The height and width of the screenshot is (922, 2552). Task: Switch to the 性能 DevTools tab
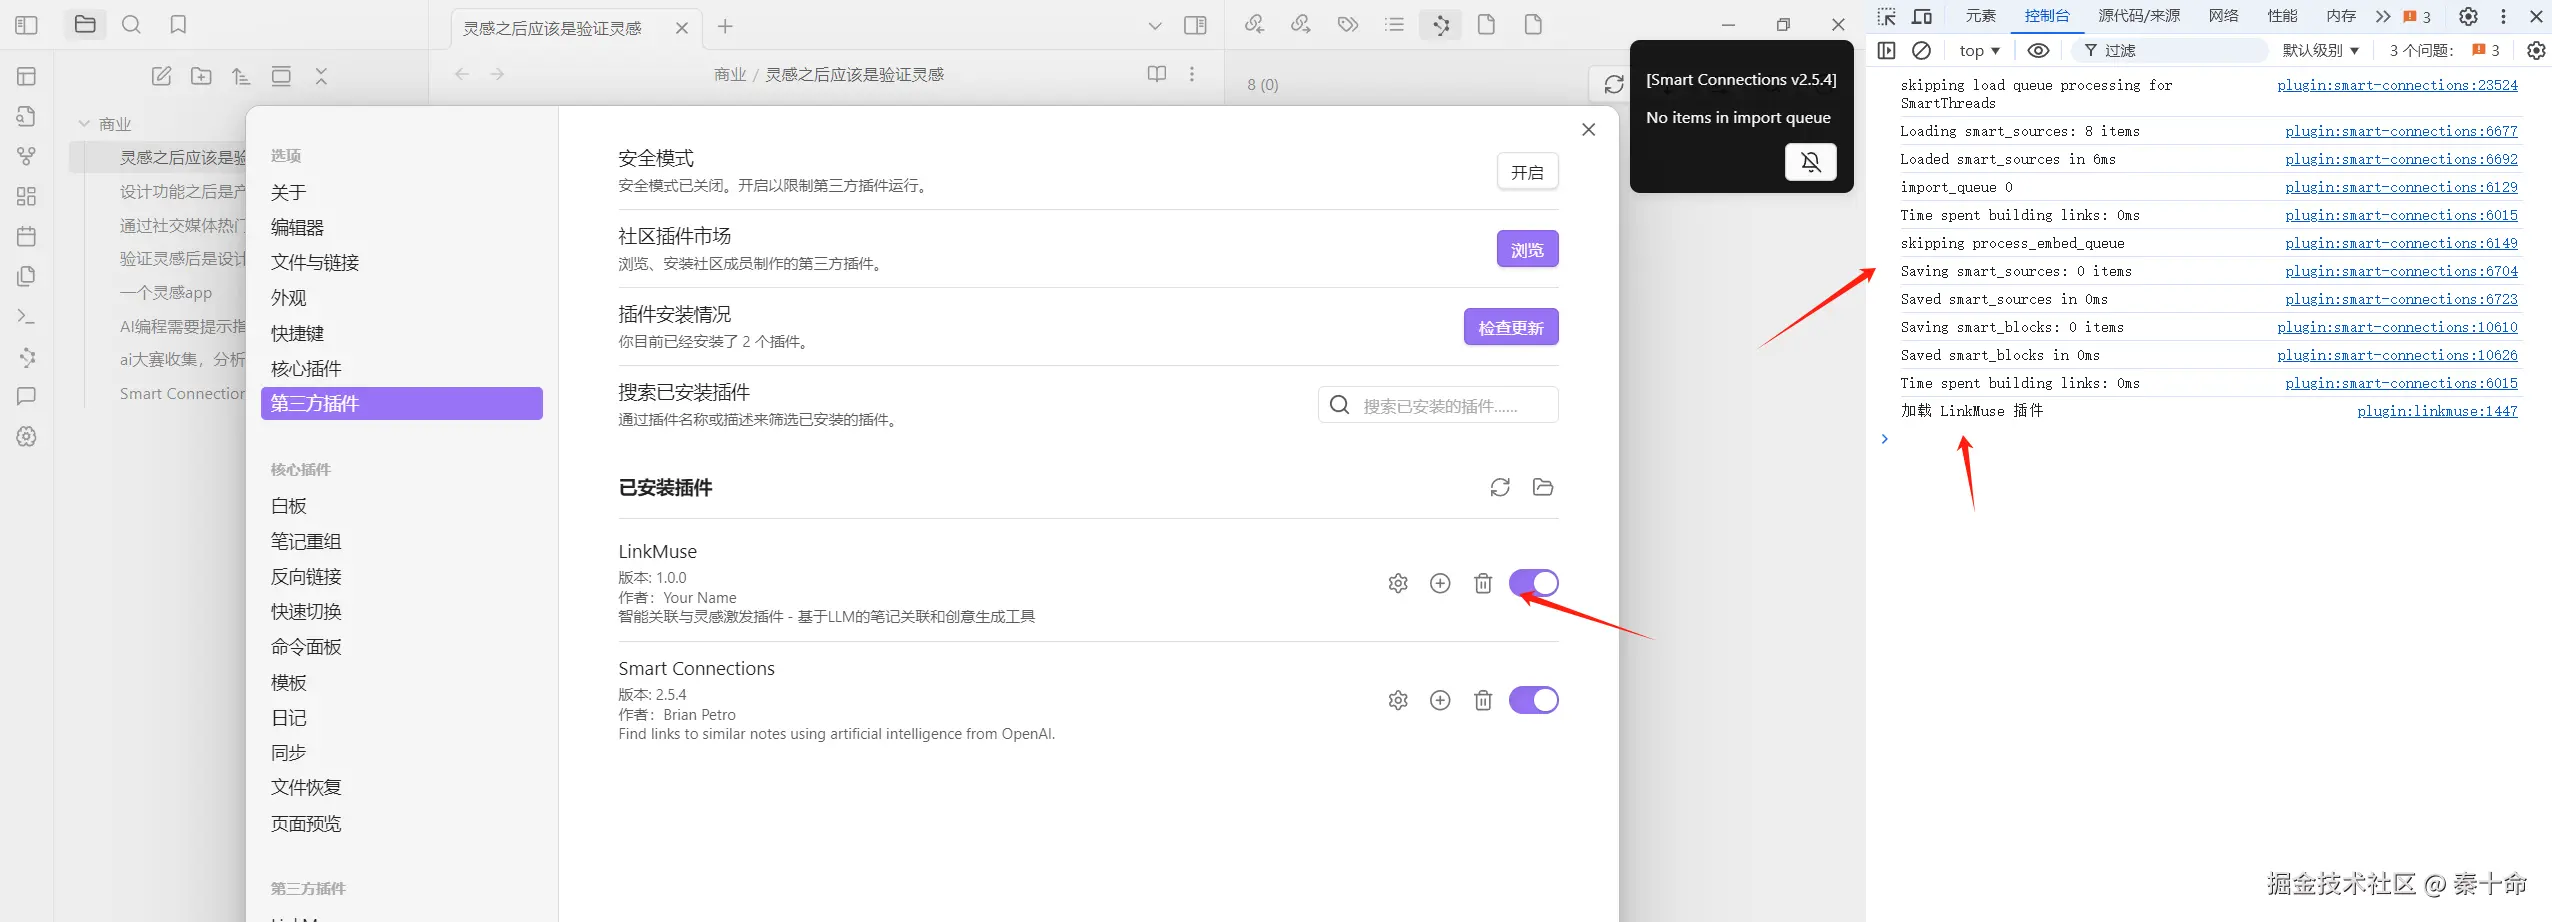pos(2282,16)
